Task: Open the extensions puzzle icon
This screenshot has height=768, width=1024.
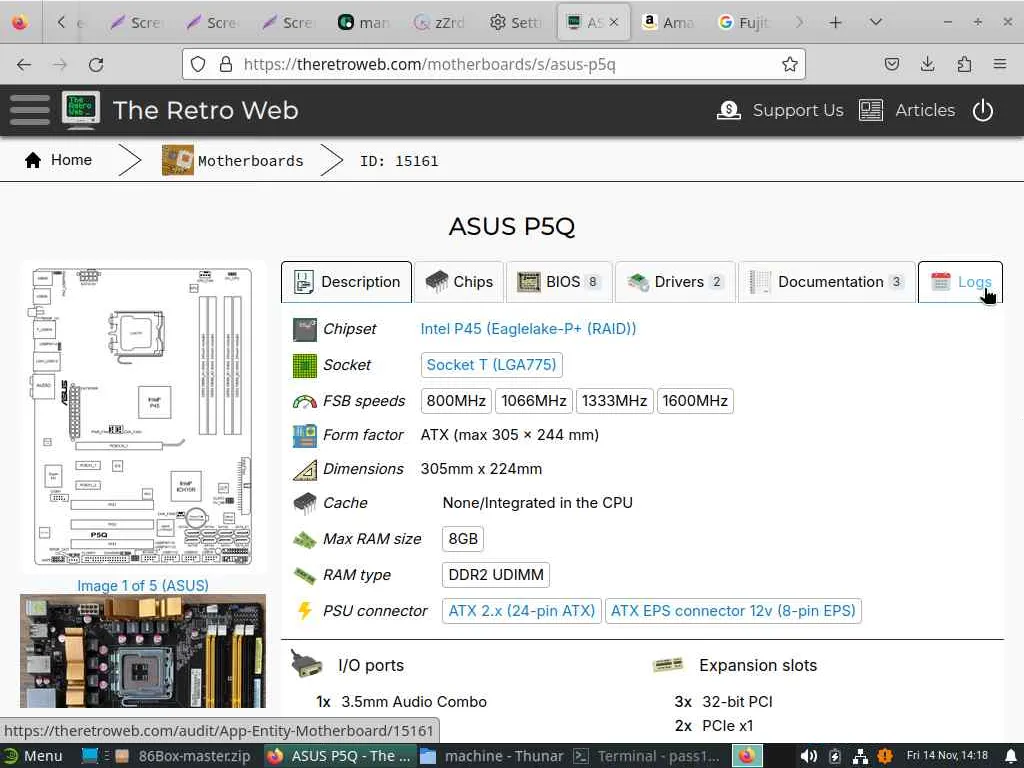Action: click(964, 64)
